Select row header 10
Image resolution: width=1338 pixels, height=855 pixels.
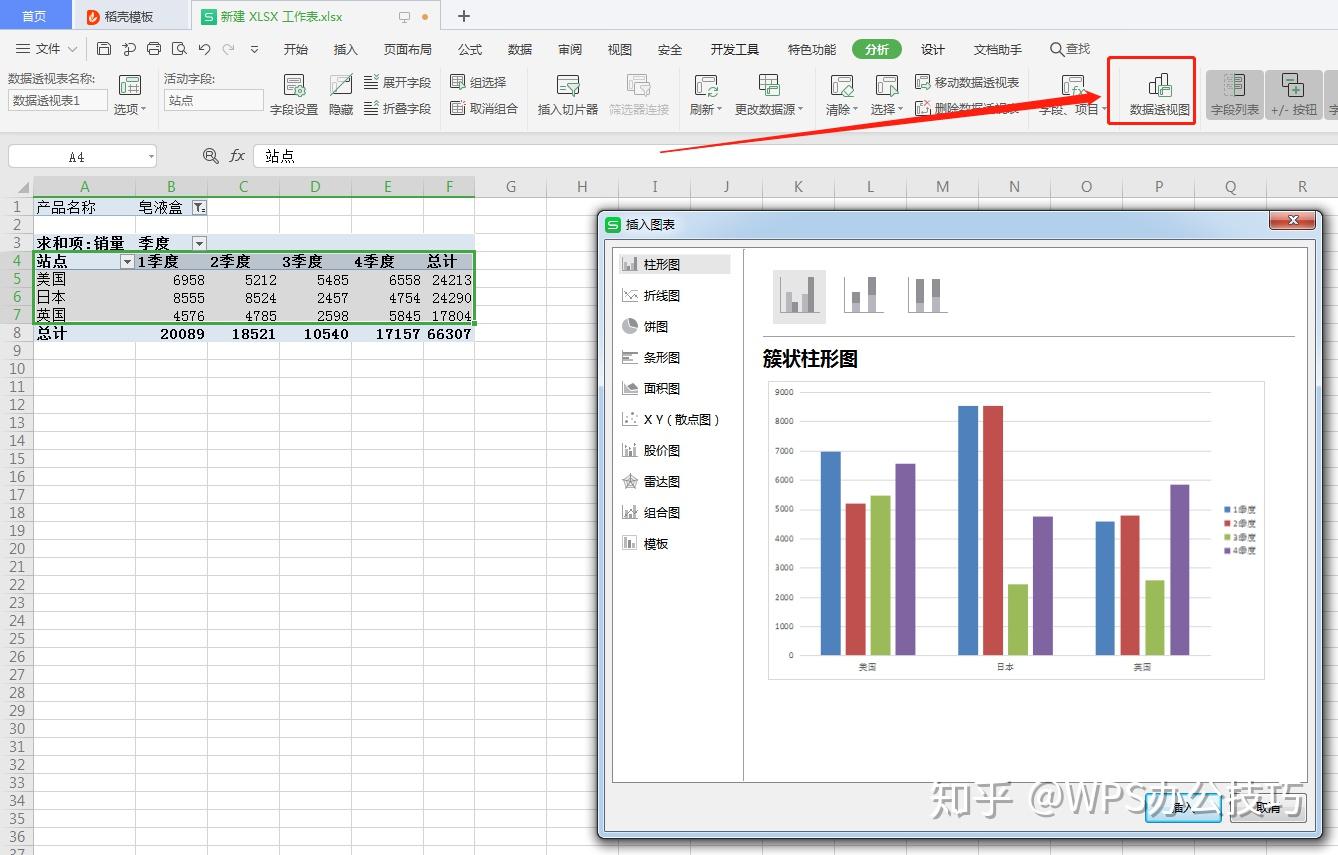coord(16,369)
